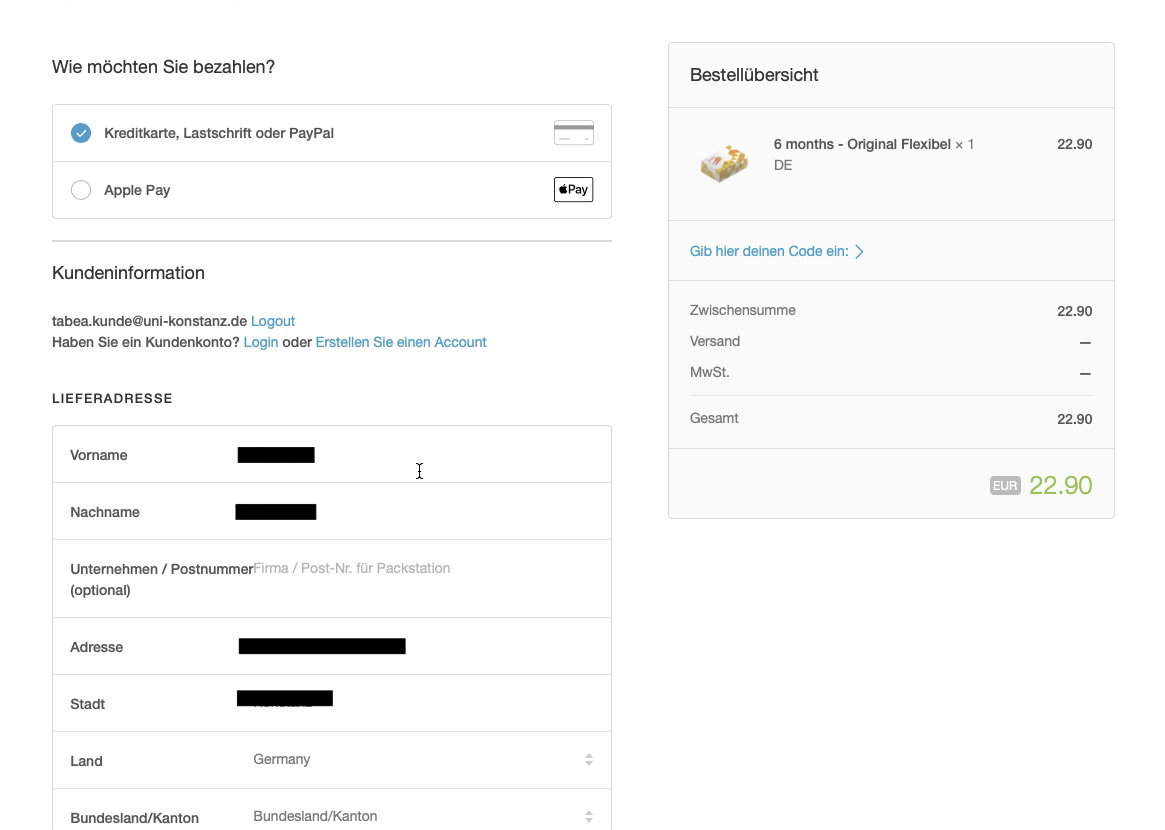Click the EUR currency badge
This screenshot has width=1165, height=830.
tap(1005, 486)
